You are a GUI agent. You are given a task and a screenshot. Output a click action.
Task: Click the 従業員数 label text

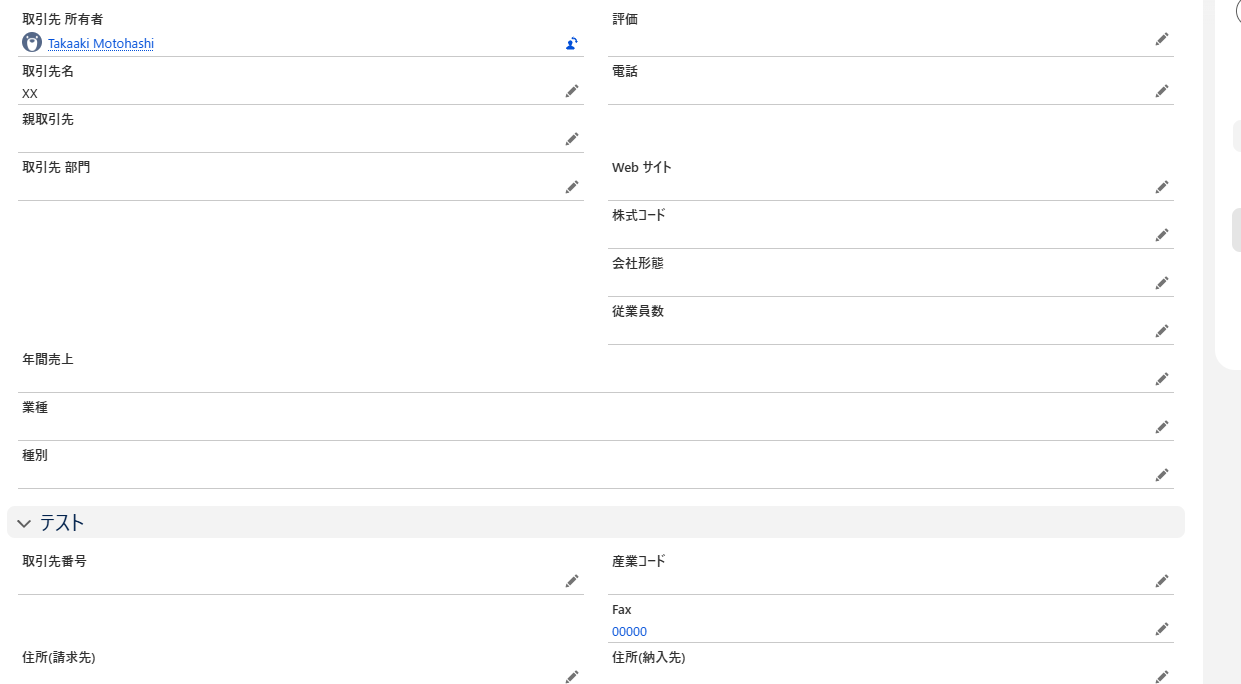638,311
